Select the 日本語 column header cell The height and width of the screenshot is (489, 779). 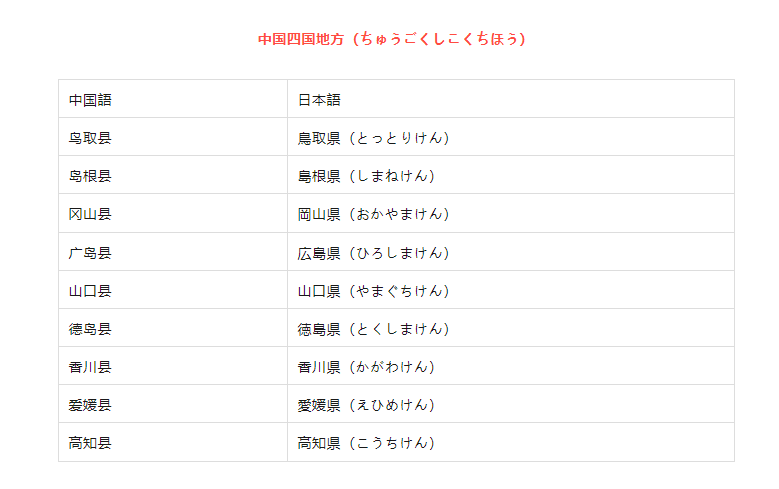pos(511,99)
